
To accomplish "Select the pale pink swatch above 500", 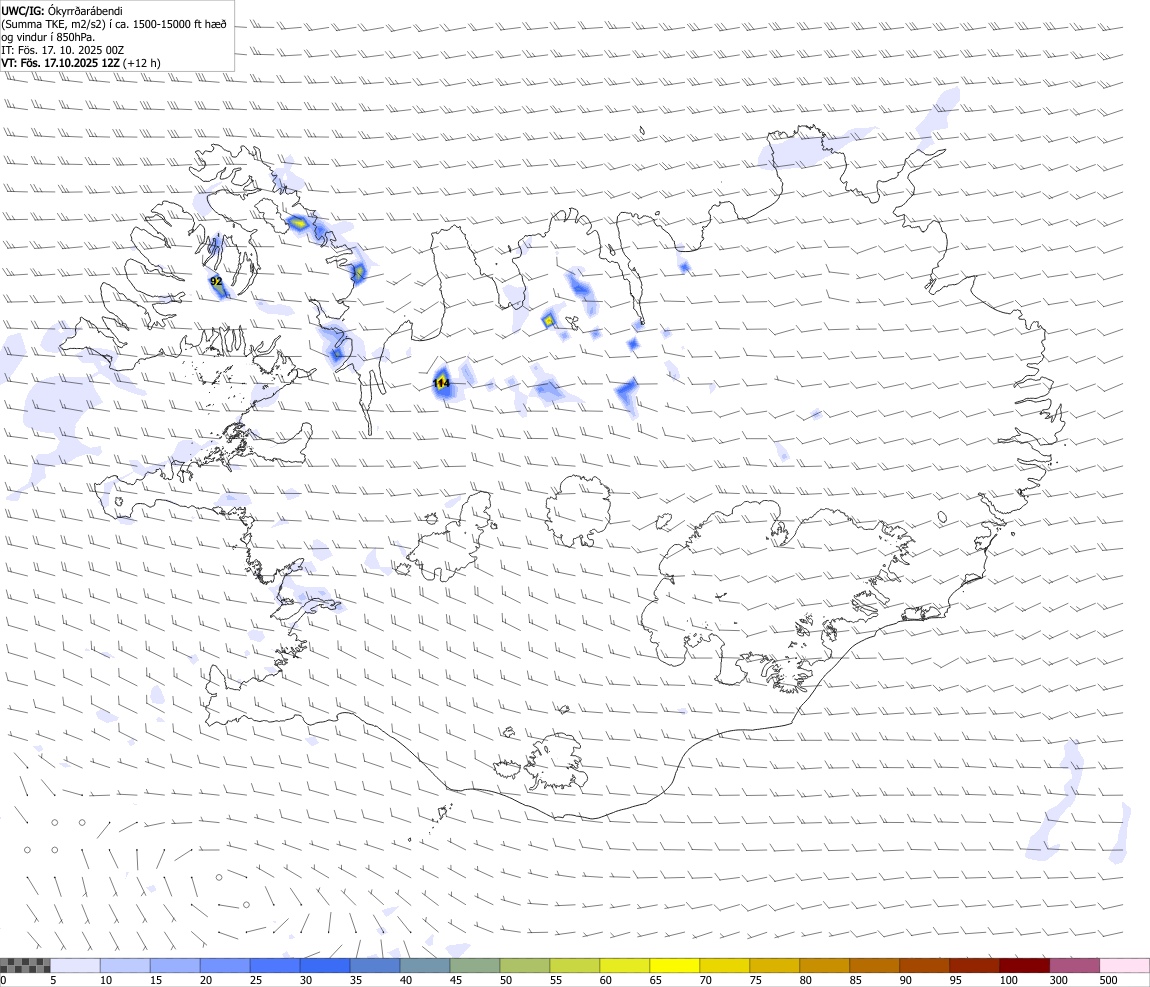I will point(1124,965).
